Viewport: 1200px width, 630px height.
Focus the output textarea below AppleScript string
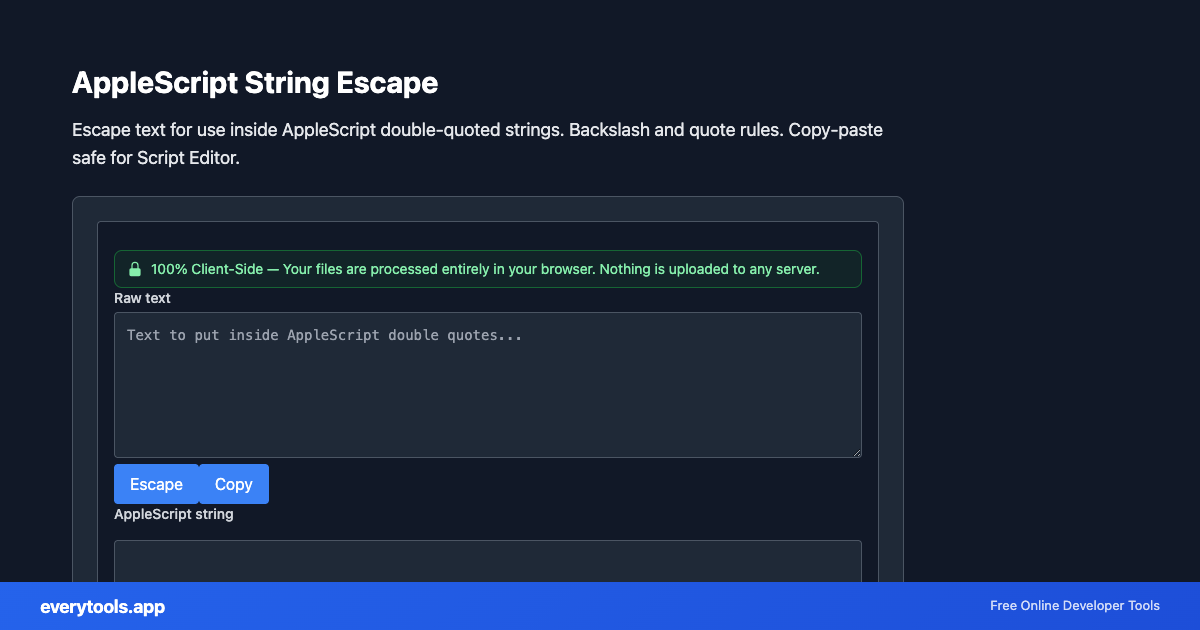pyautogui.click(x=488, y=560)
